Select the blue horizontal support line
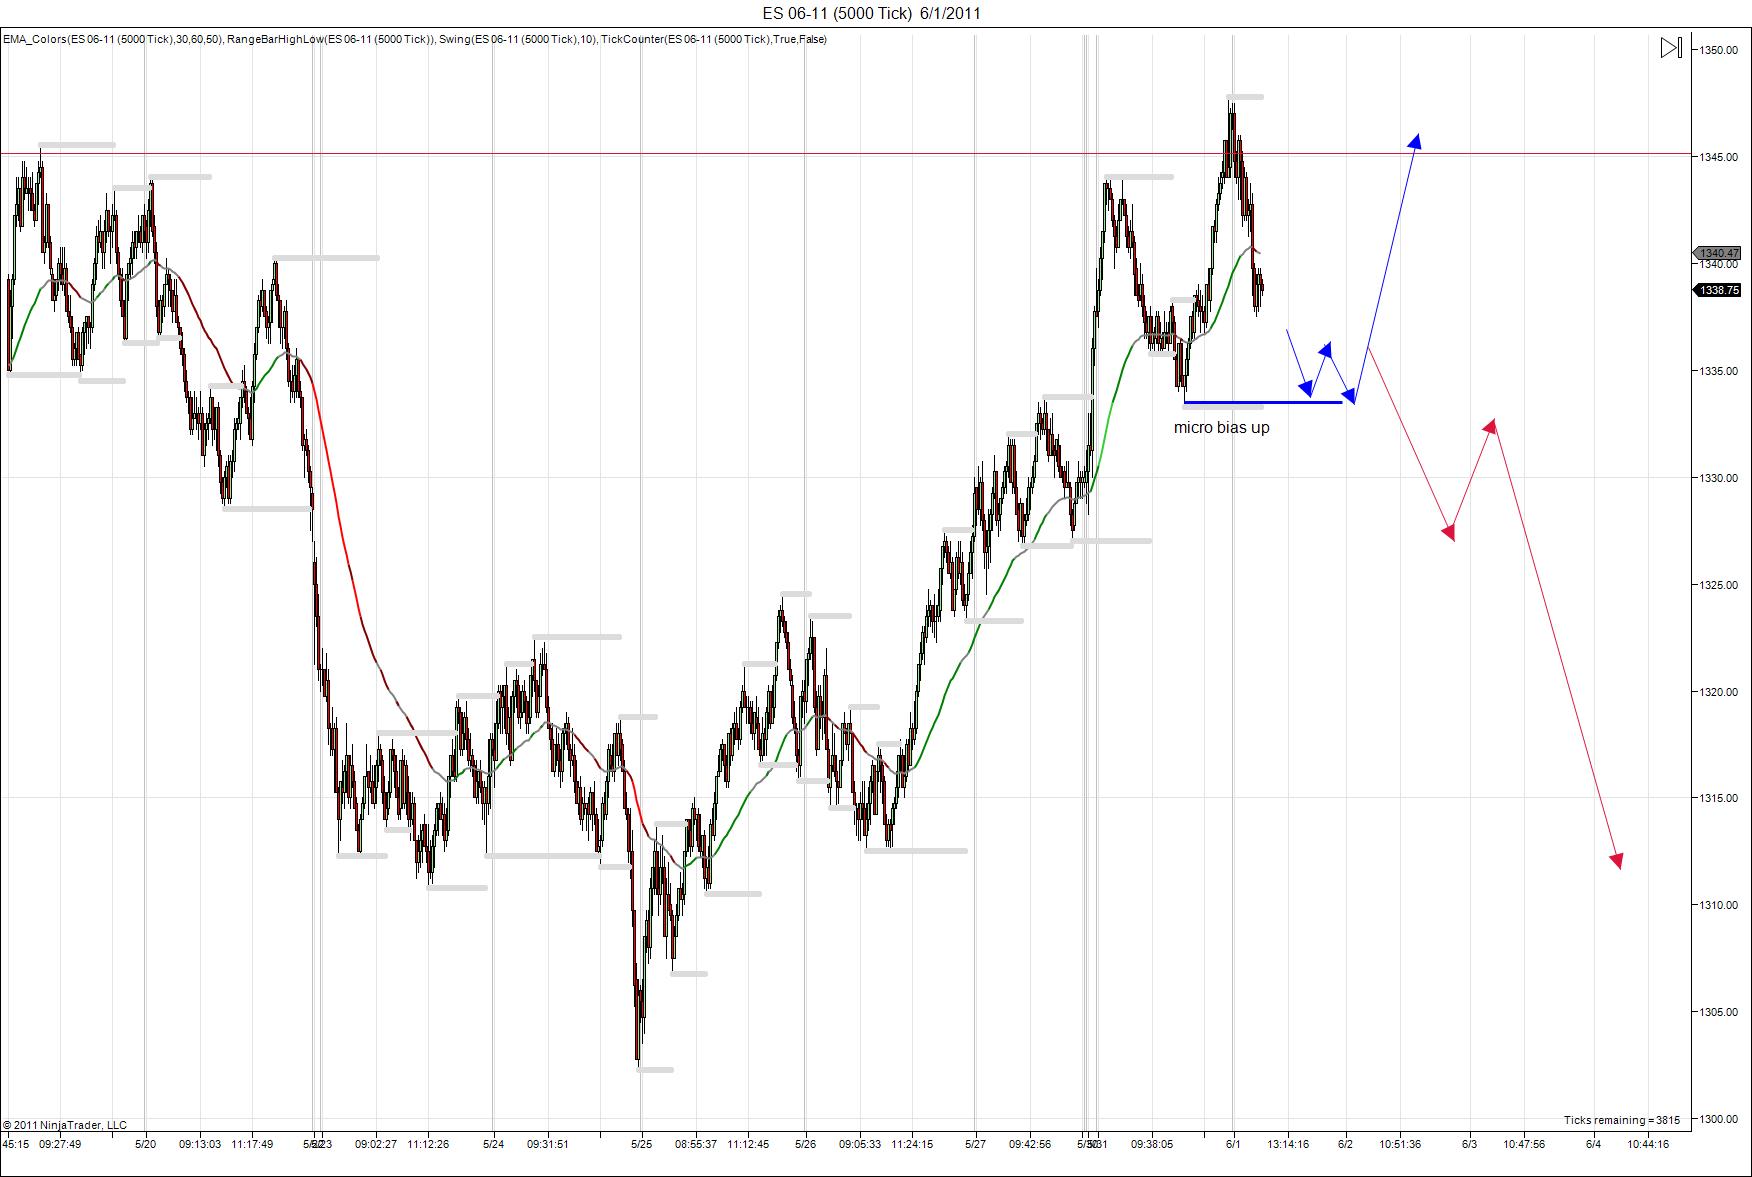The image size is (1752, 1177). [x=1262, y=402]
